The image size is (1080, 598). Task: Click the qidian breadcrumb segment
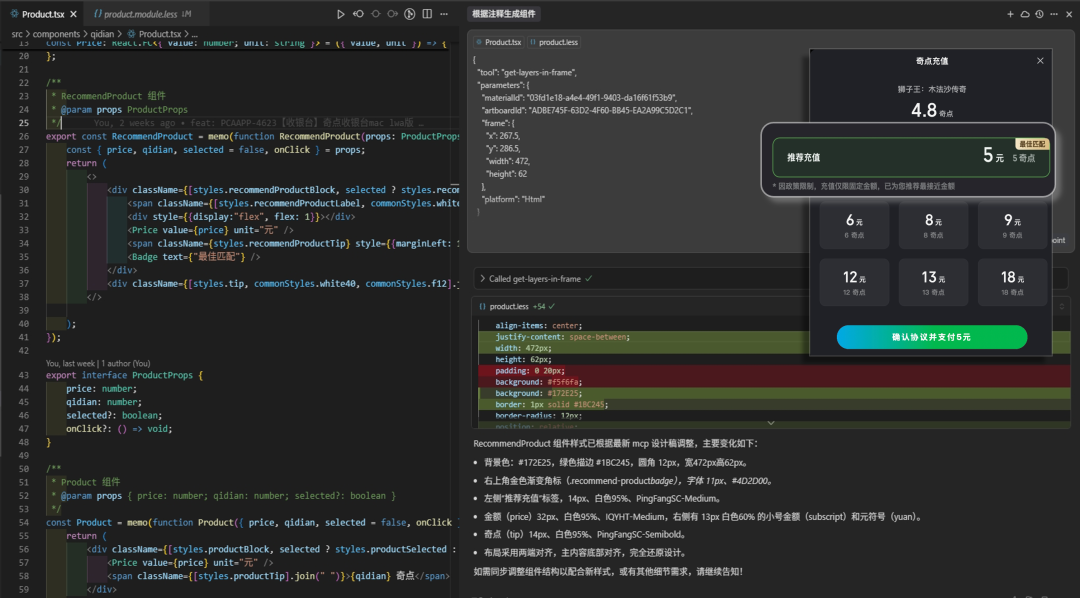pyautogui.click(x=102, y=34)
